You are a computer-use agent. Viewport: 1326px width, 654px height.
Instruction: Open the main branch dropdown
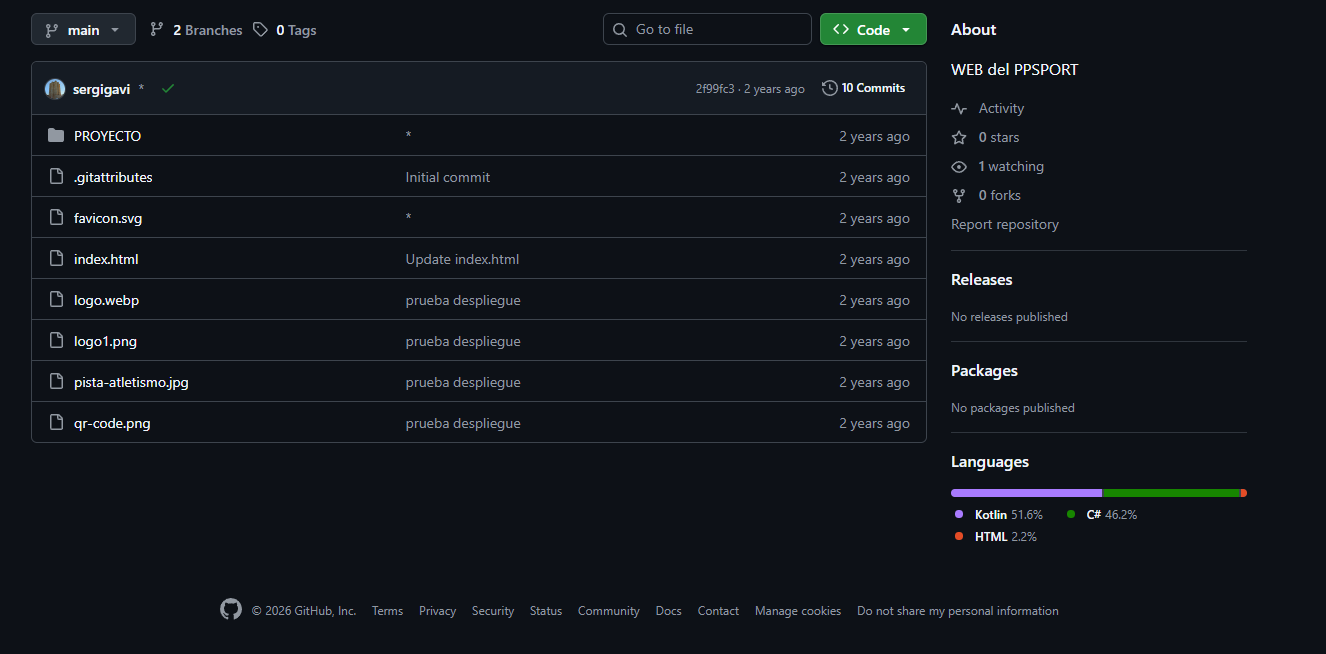point(83,30)
